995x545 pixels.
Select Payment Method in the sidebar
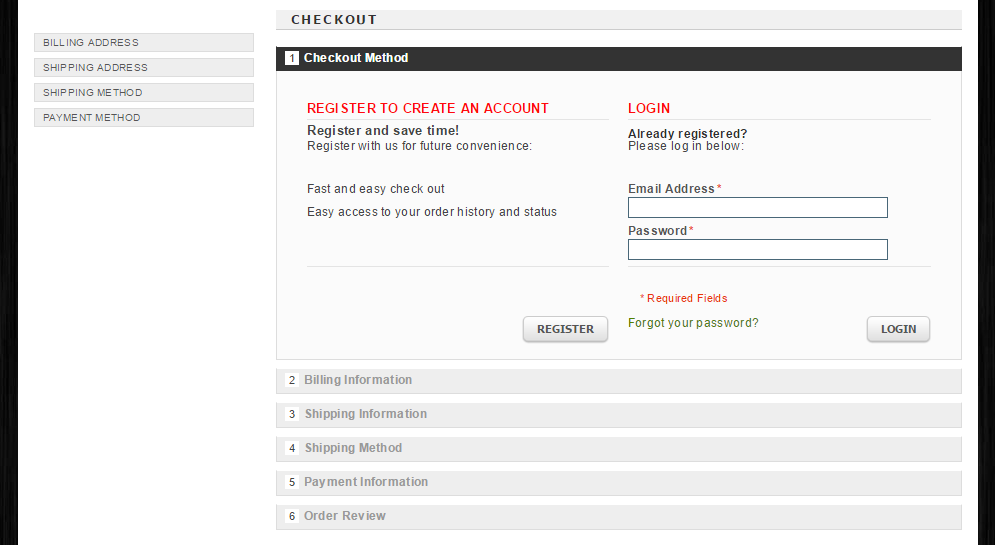(x=143, y=118)
